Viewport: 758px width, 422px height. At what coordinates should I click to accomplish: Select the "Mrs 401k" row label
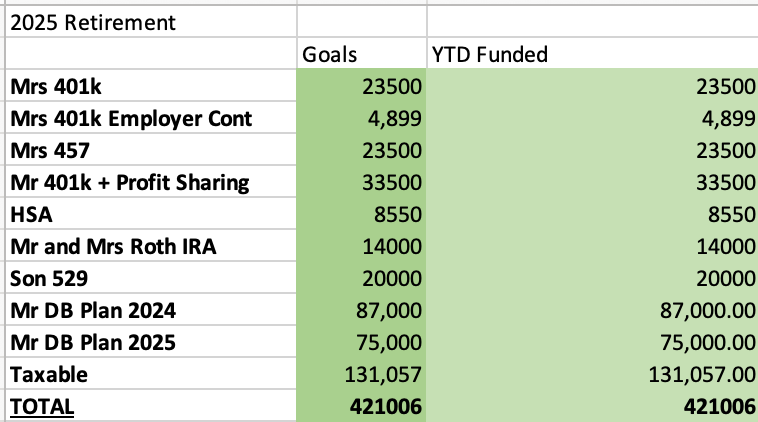(x=150, y=87)
